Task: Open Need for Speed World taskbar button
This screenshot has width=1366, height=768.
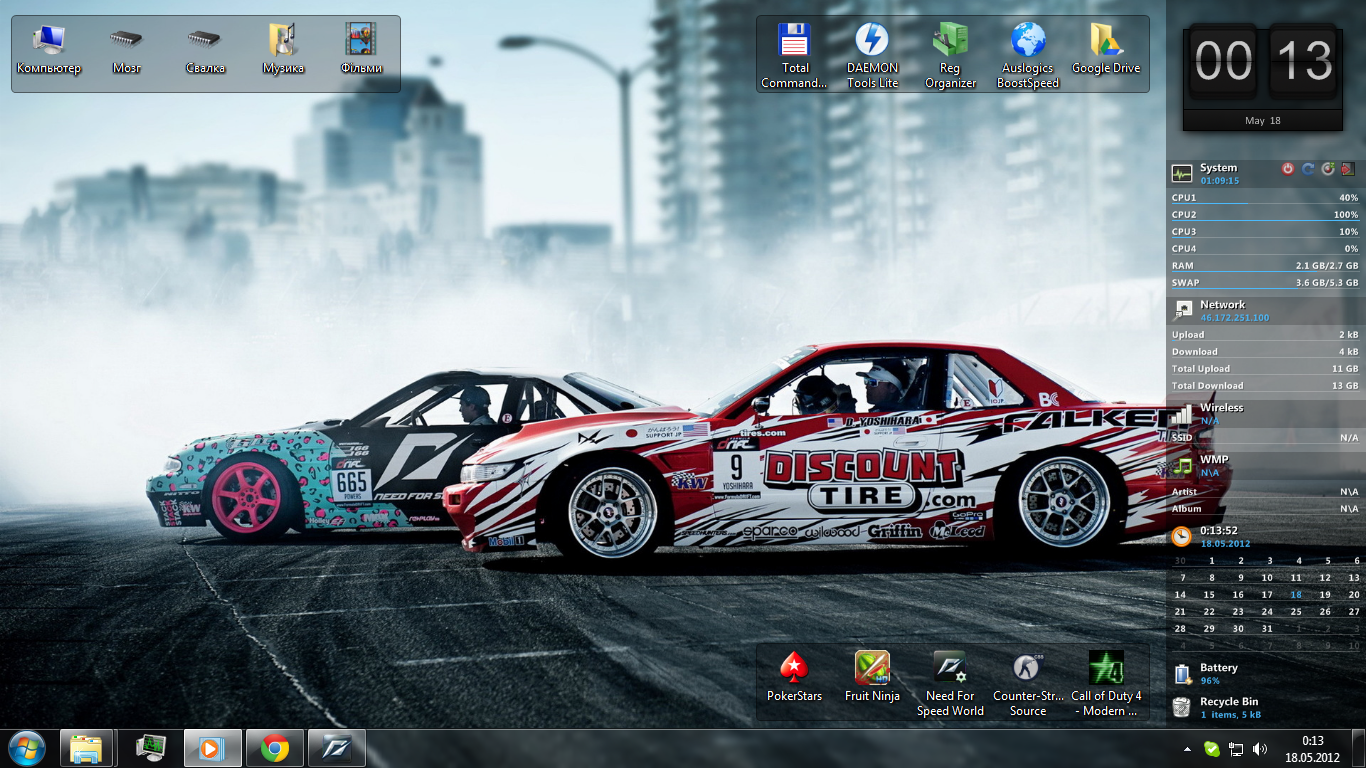Action: pyautogui.click(x=337, y=748)
